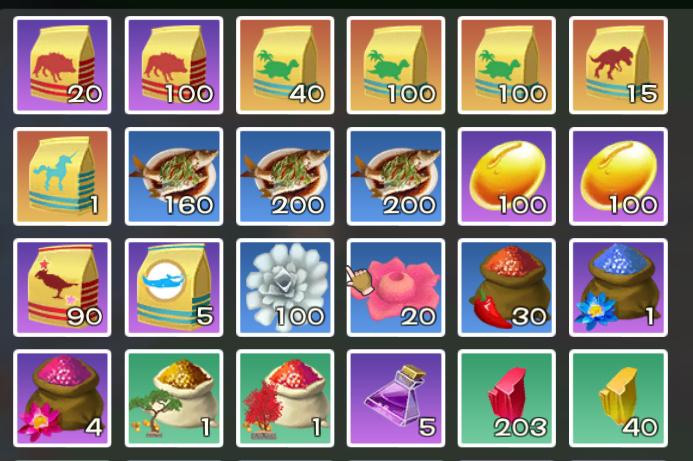The image size is (693, 461).
Task: Pick the unicorn feed bag with quantity 1
Action: click(x=62, y=177)
